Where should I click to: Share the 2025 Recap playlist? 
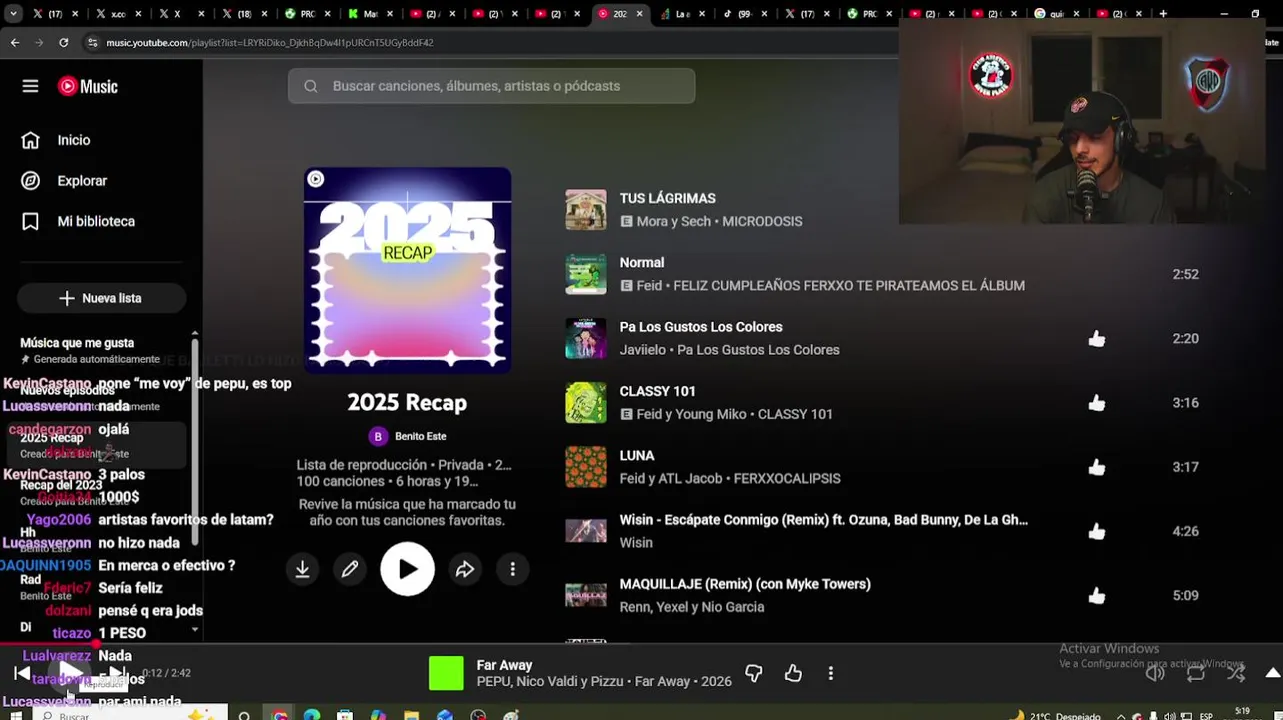tap(465, 569)
